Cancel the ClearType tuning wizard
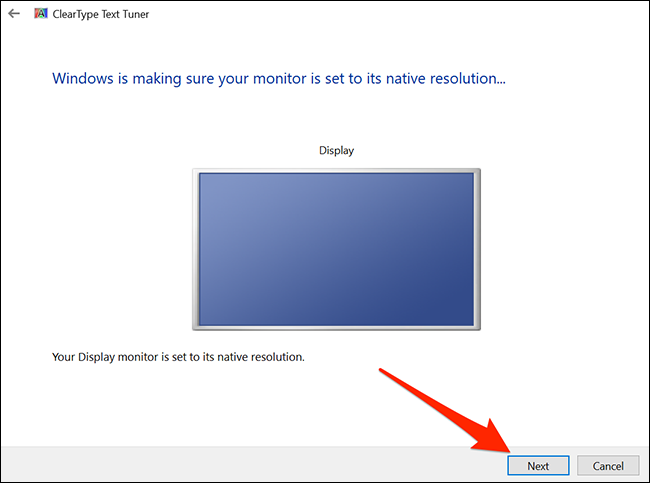The height and width of the screenshot is (483, 650). [x=608, y=466]
